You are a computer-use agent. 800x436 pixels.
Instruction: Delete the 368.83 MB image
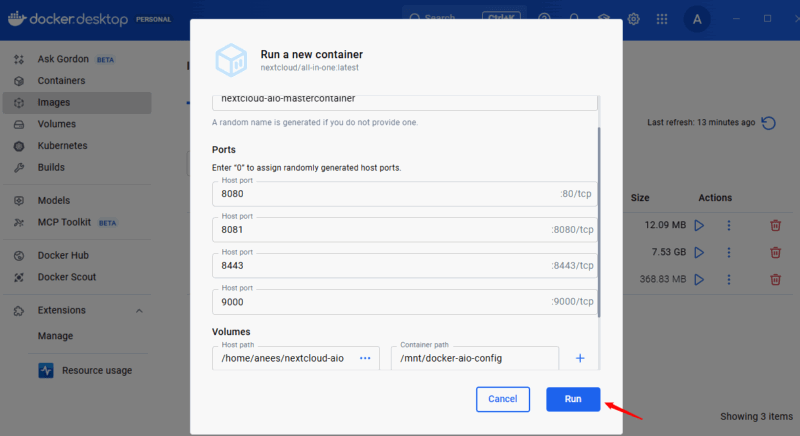coord(776,279)
